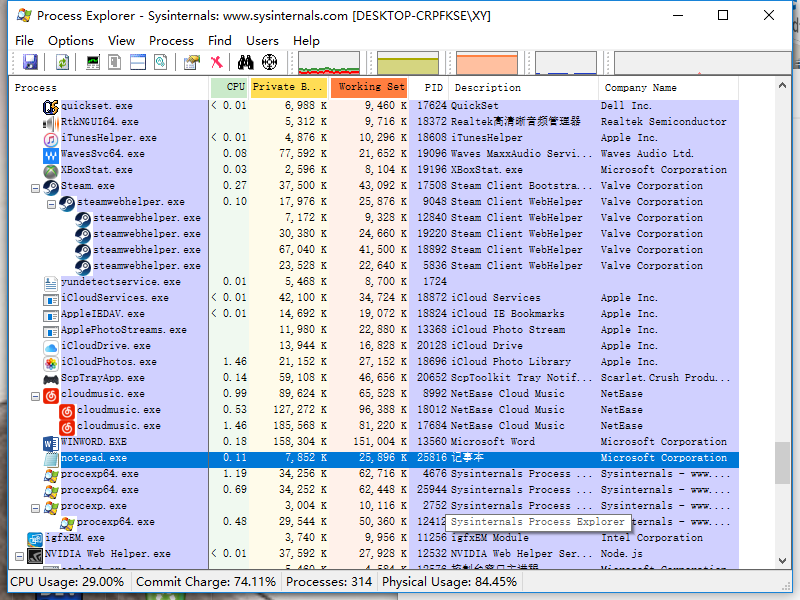Click the Refresh Now toolbar icon
Screen dimensions: 800x600
[x=62, y=62]
